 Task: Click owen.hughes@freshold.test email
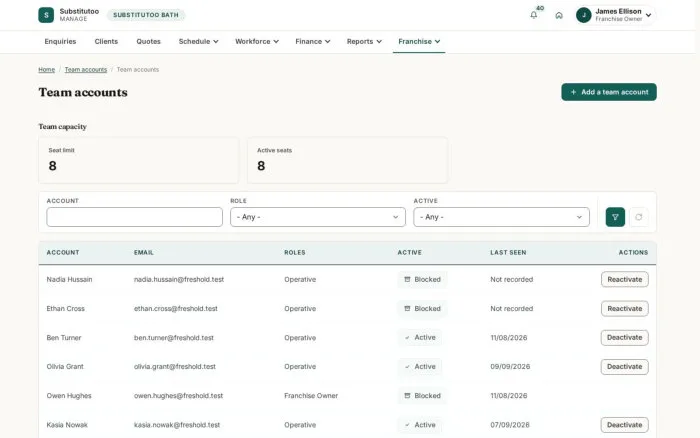tap(178, 396)
